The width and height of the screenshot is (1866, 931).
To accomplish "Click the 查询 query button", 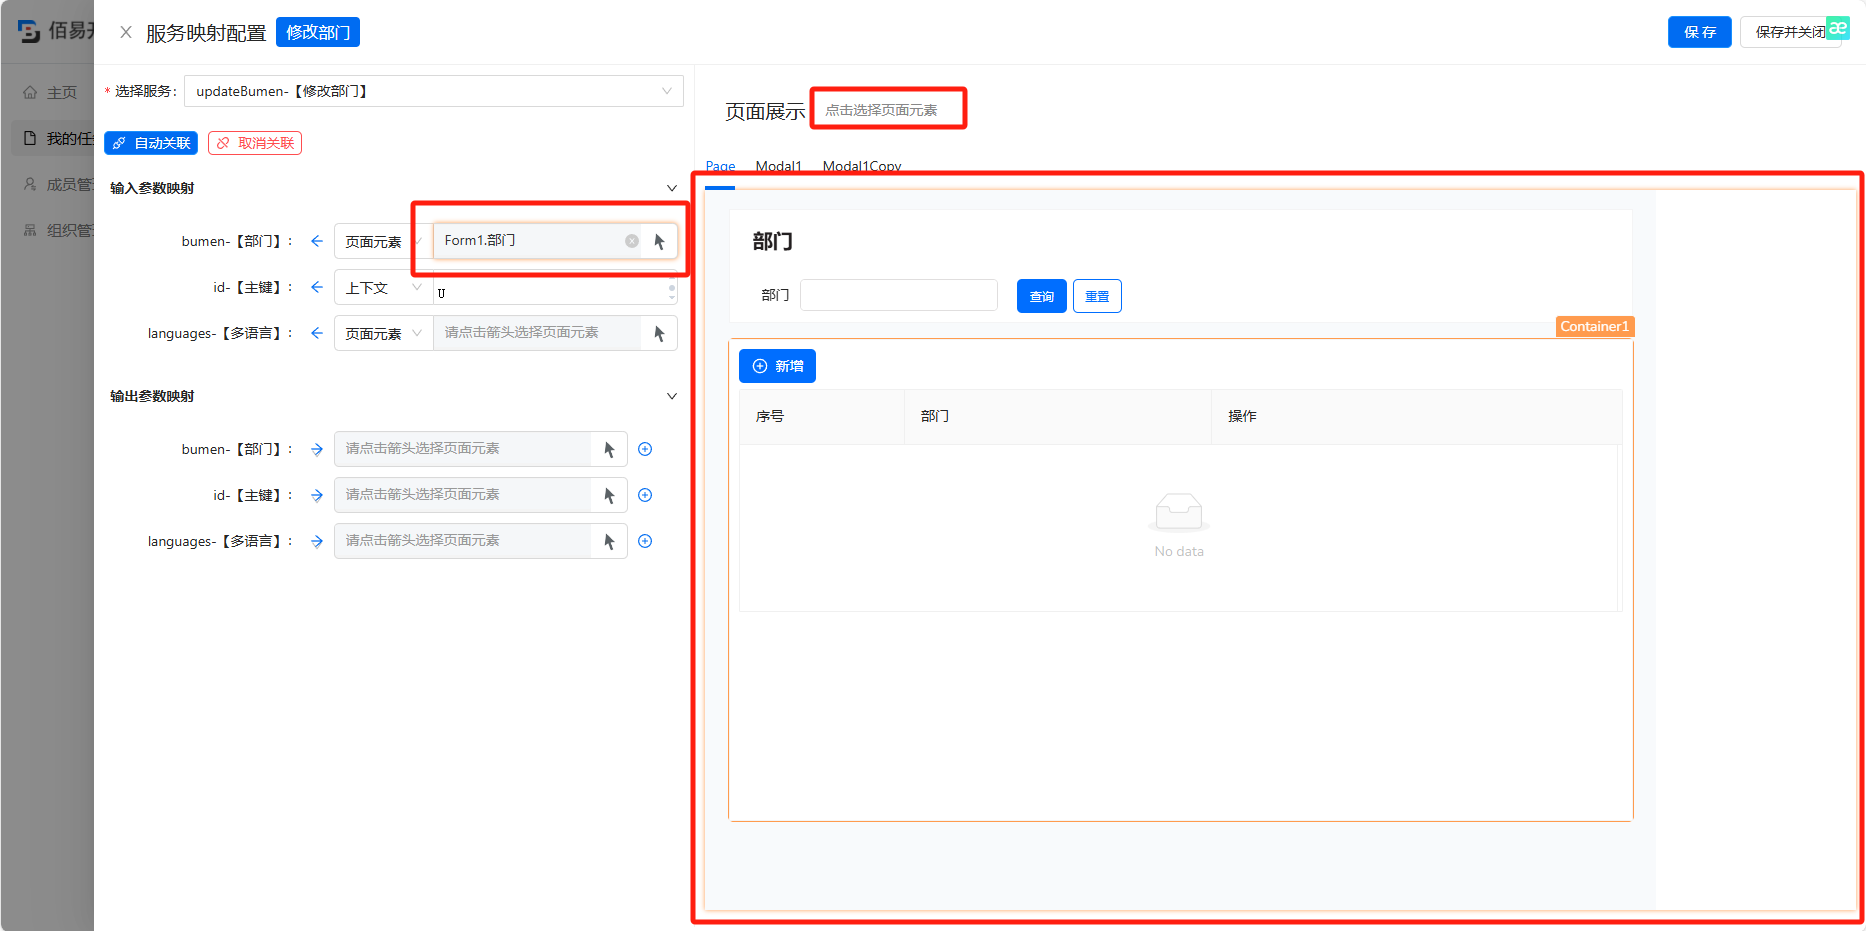I will click(x=1042, y=296).
